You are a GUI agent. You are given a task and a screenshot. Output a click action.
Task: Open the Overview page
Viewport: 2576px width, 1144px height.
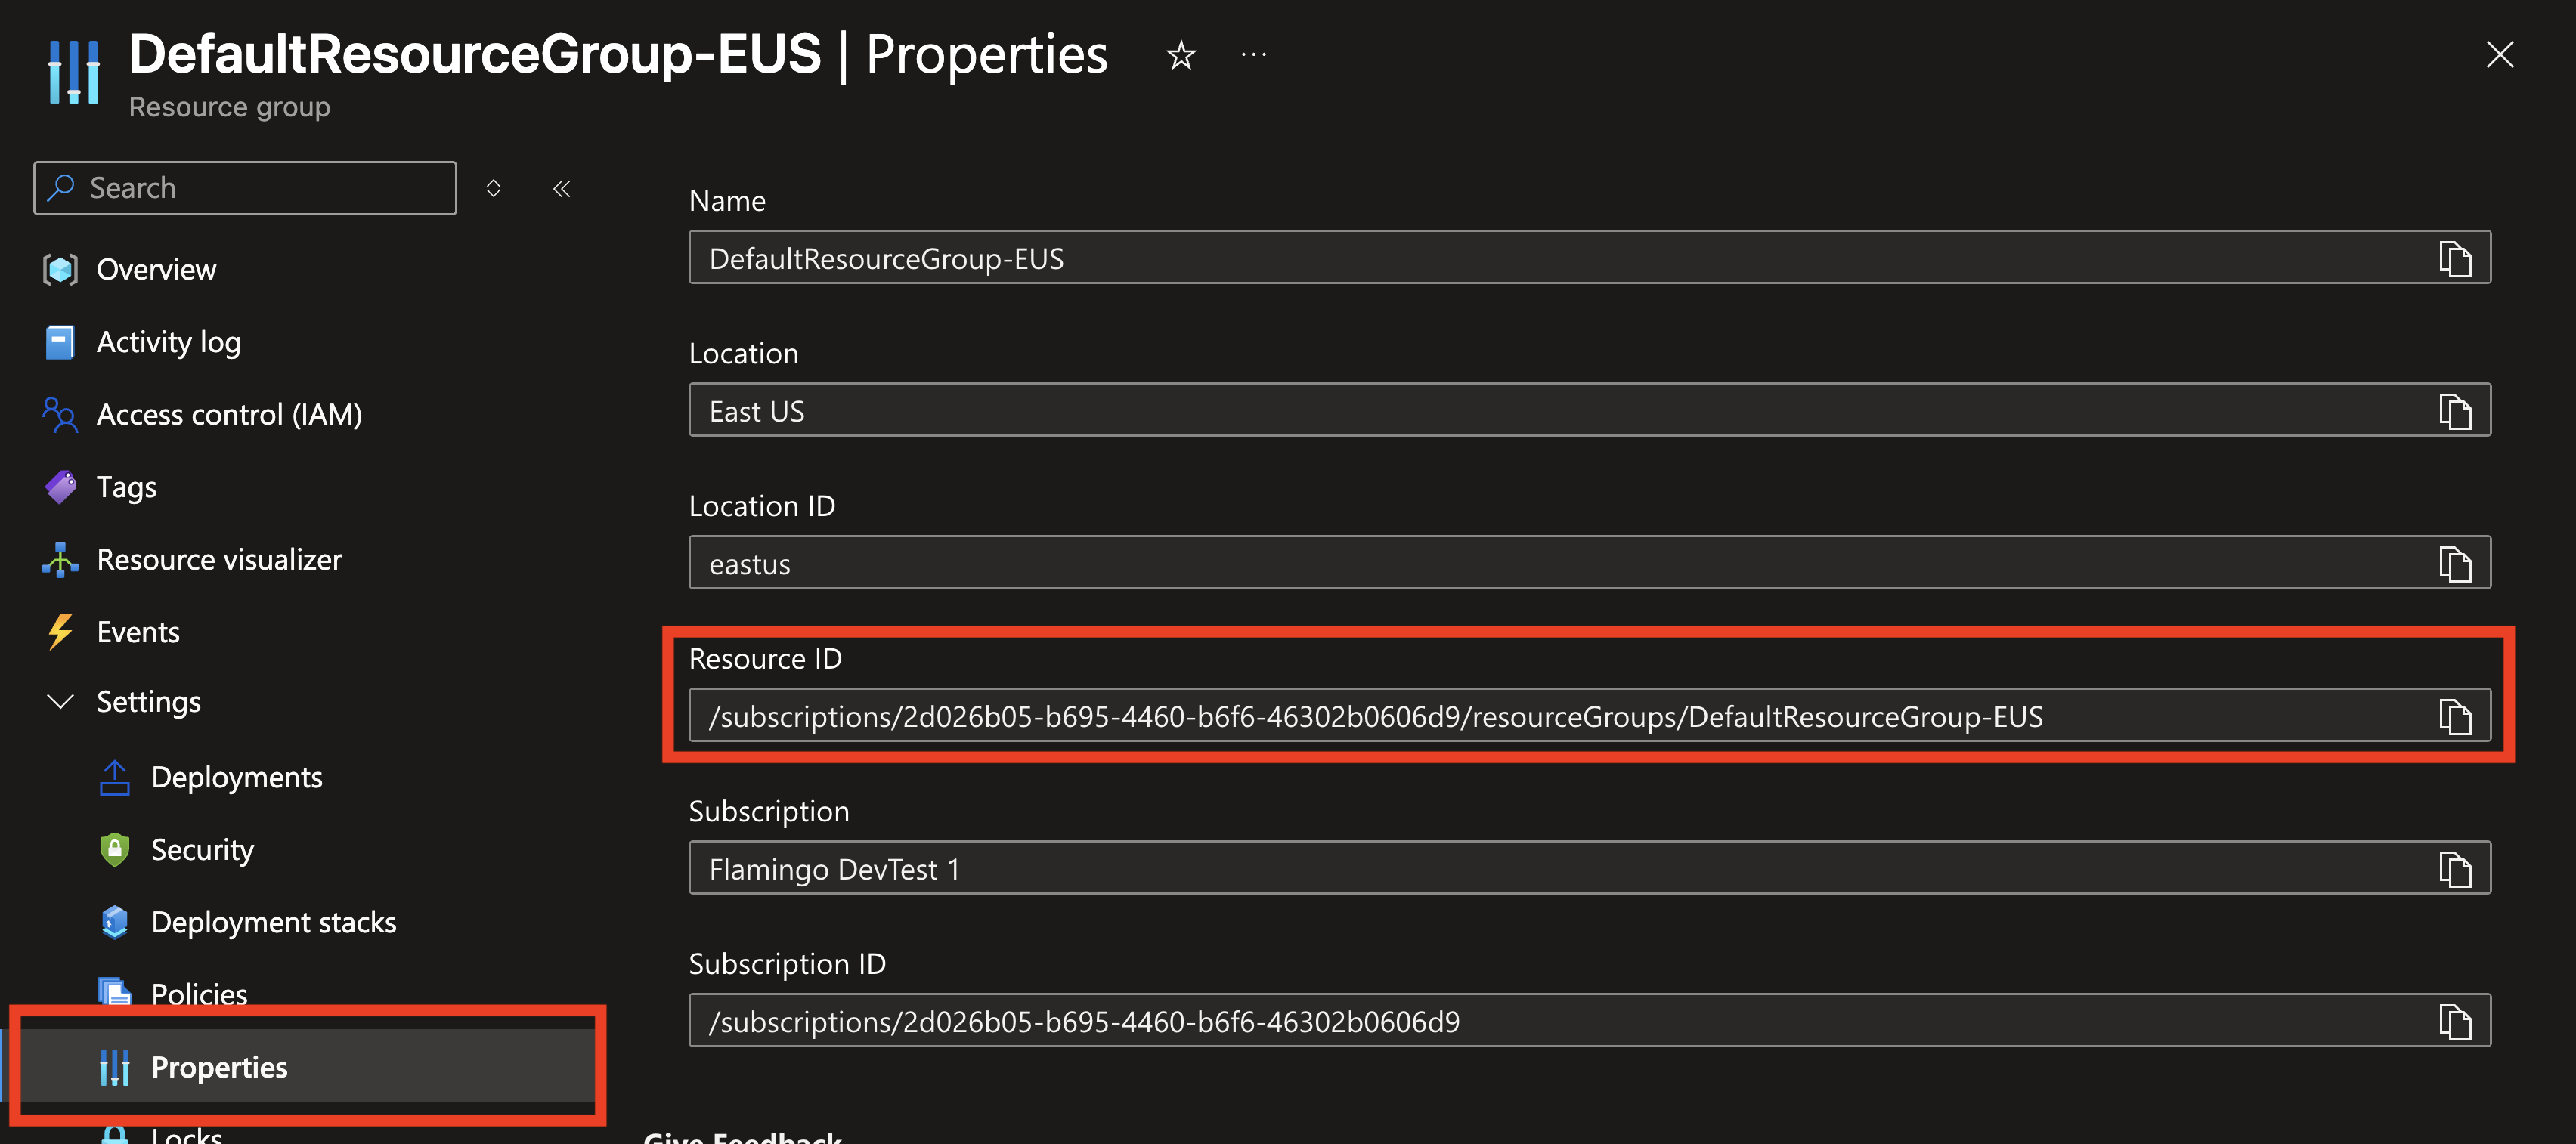[x=156, y=270]
